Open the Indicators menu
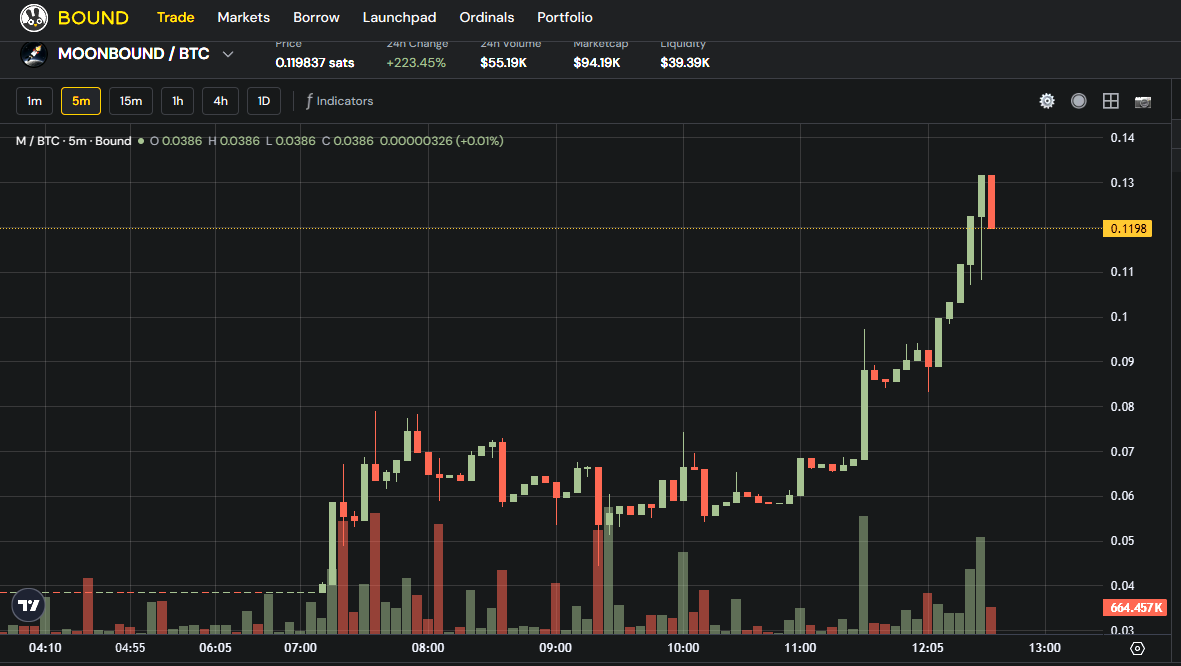Screen dimensions: 1181x666 (x=340, y=101)
